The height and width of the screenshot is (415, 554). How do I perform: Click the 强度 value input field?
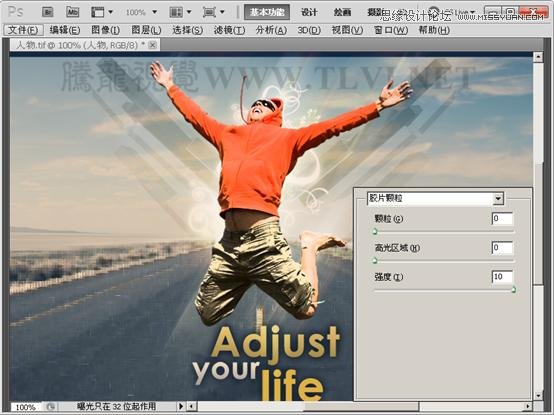pyautogui.click(x=502, y=277)
